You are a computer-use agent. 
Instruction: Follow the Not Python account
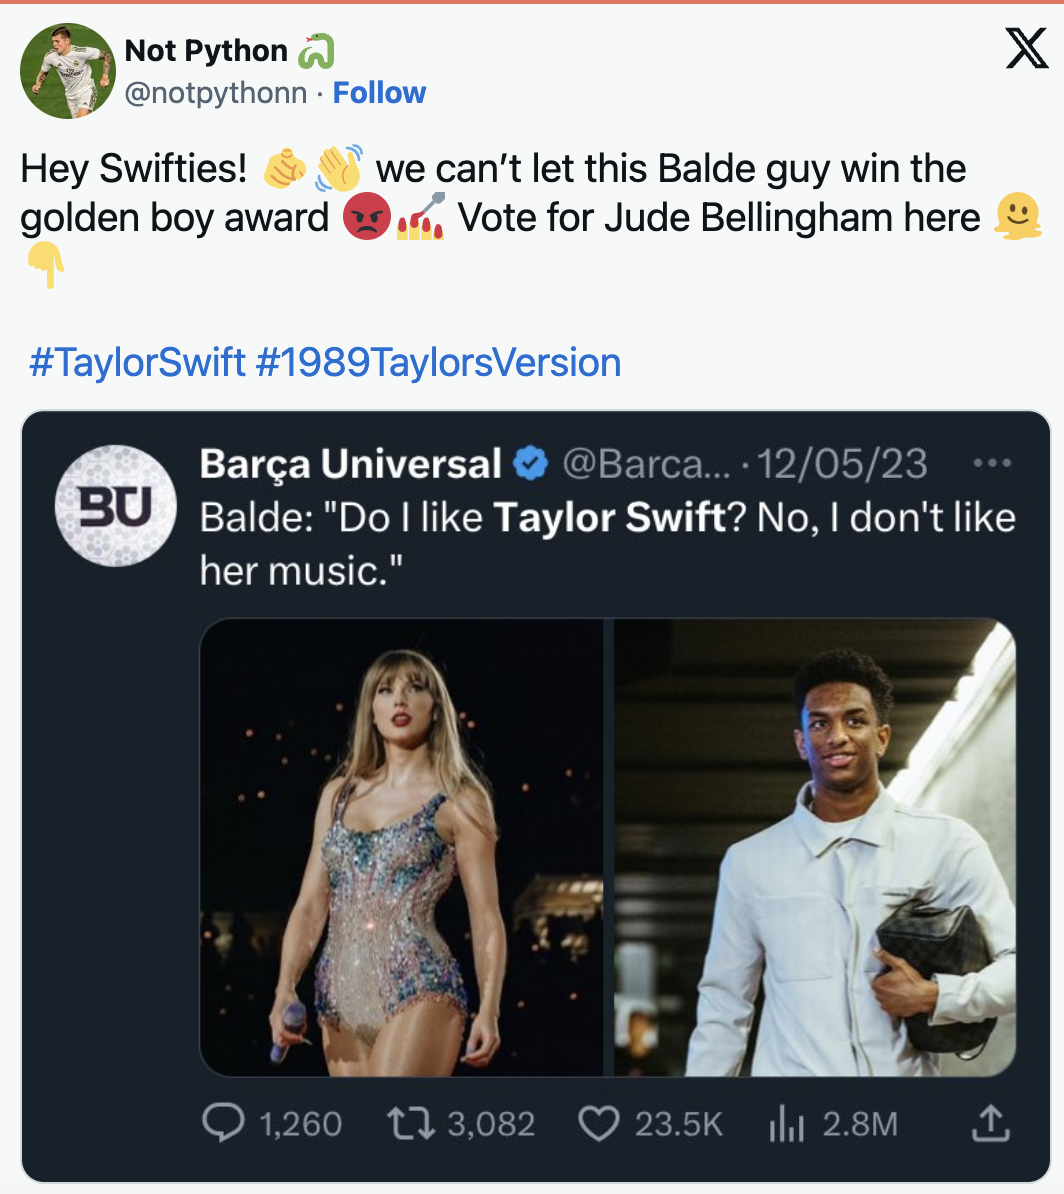(378, 92)
